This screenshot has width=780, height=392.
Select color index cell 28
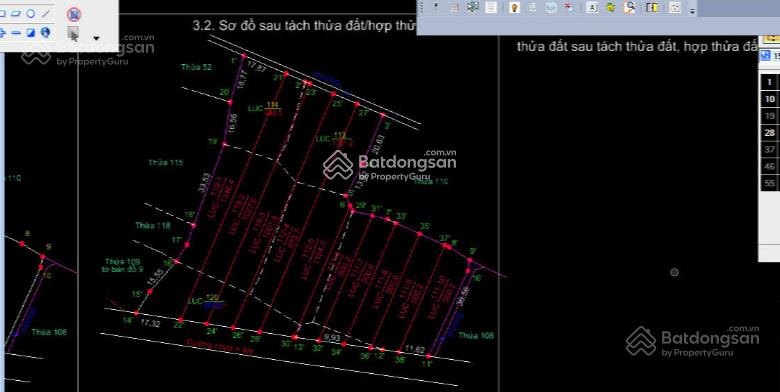click(x=770, y=133)
